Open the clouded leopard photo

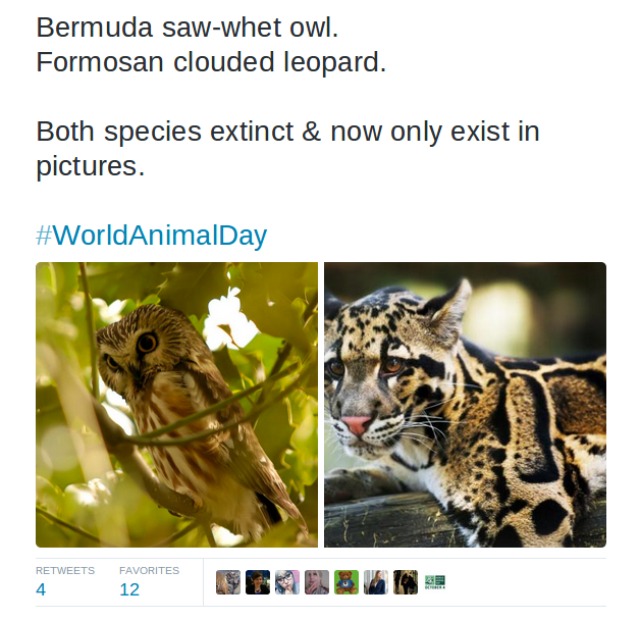coord(465,404)
